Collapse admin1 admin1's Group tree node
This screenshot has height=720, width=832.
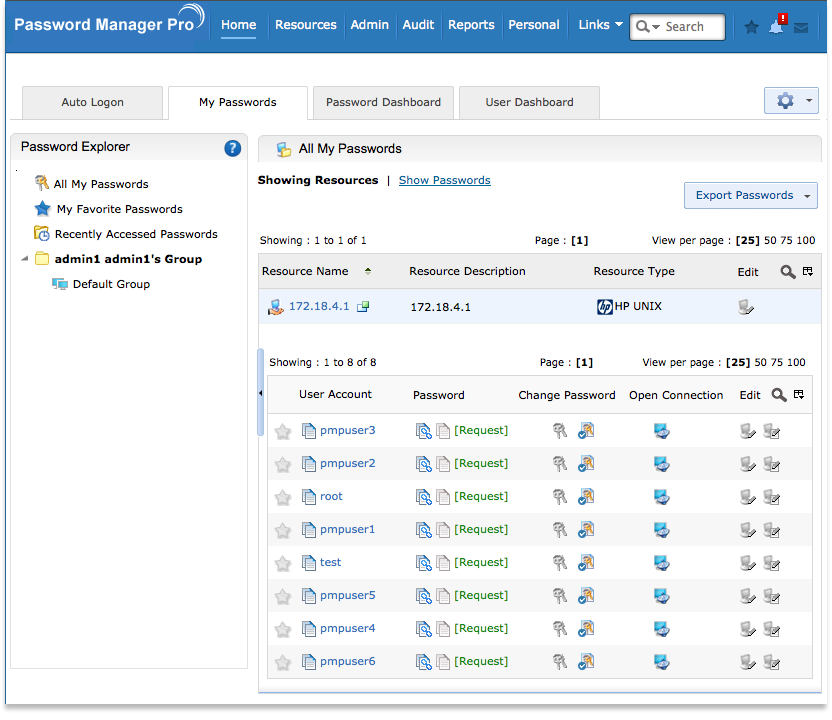[x=24, y=260]
